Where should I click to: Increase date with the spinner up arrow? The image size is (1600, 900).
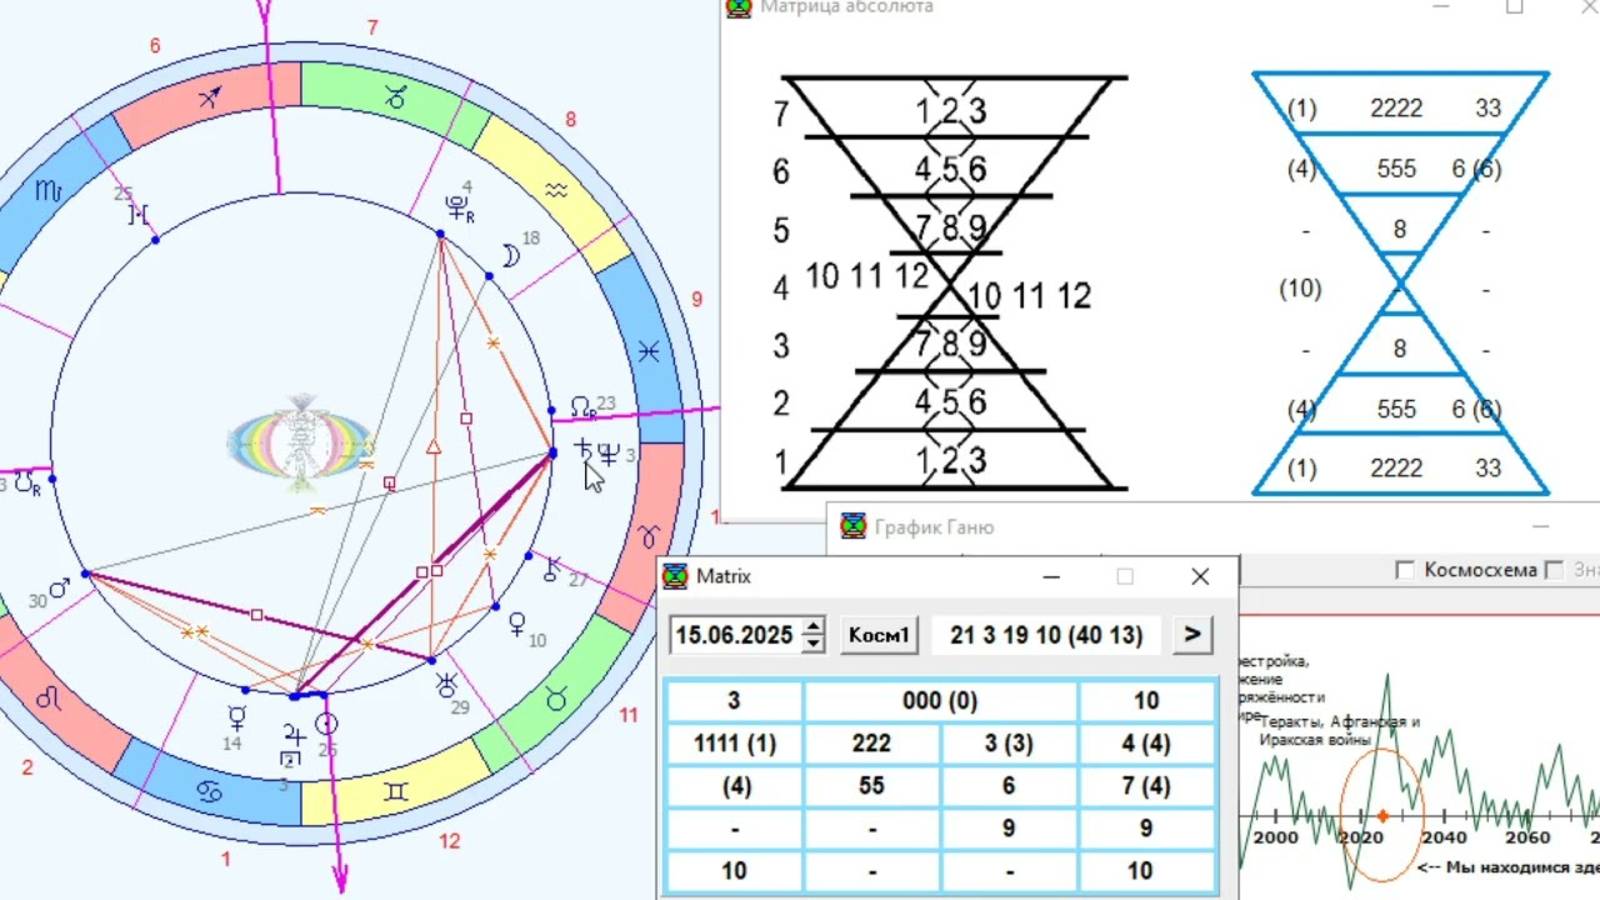coord(814,626)
